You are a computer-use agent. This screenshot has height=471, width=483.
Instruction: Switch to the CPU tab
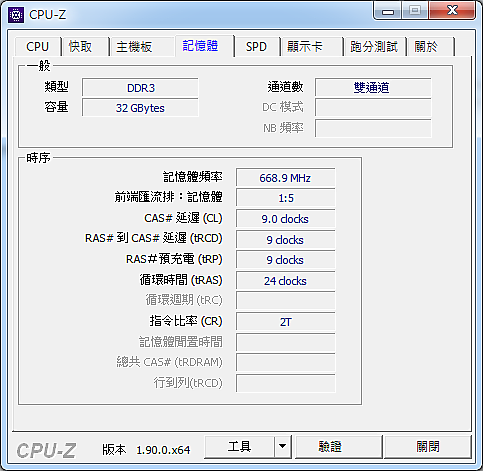click(38, 47)
